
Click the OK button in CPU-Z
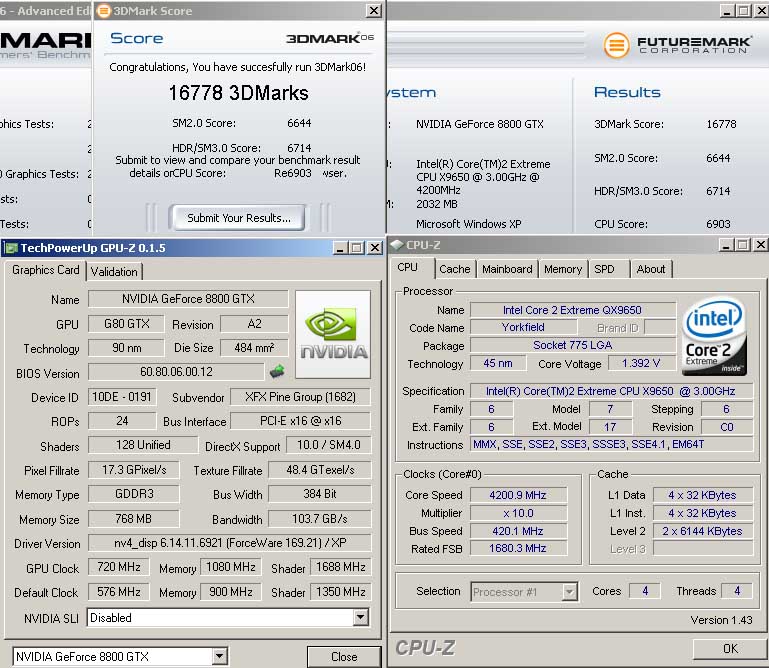coord(730,649)
